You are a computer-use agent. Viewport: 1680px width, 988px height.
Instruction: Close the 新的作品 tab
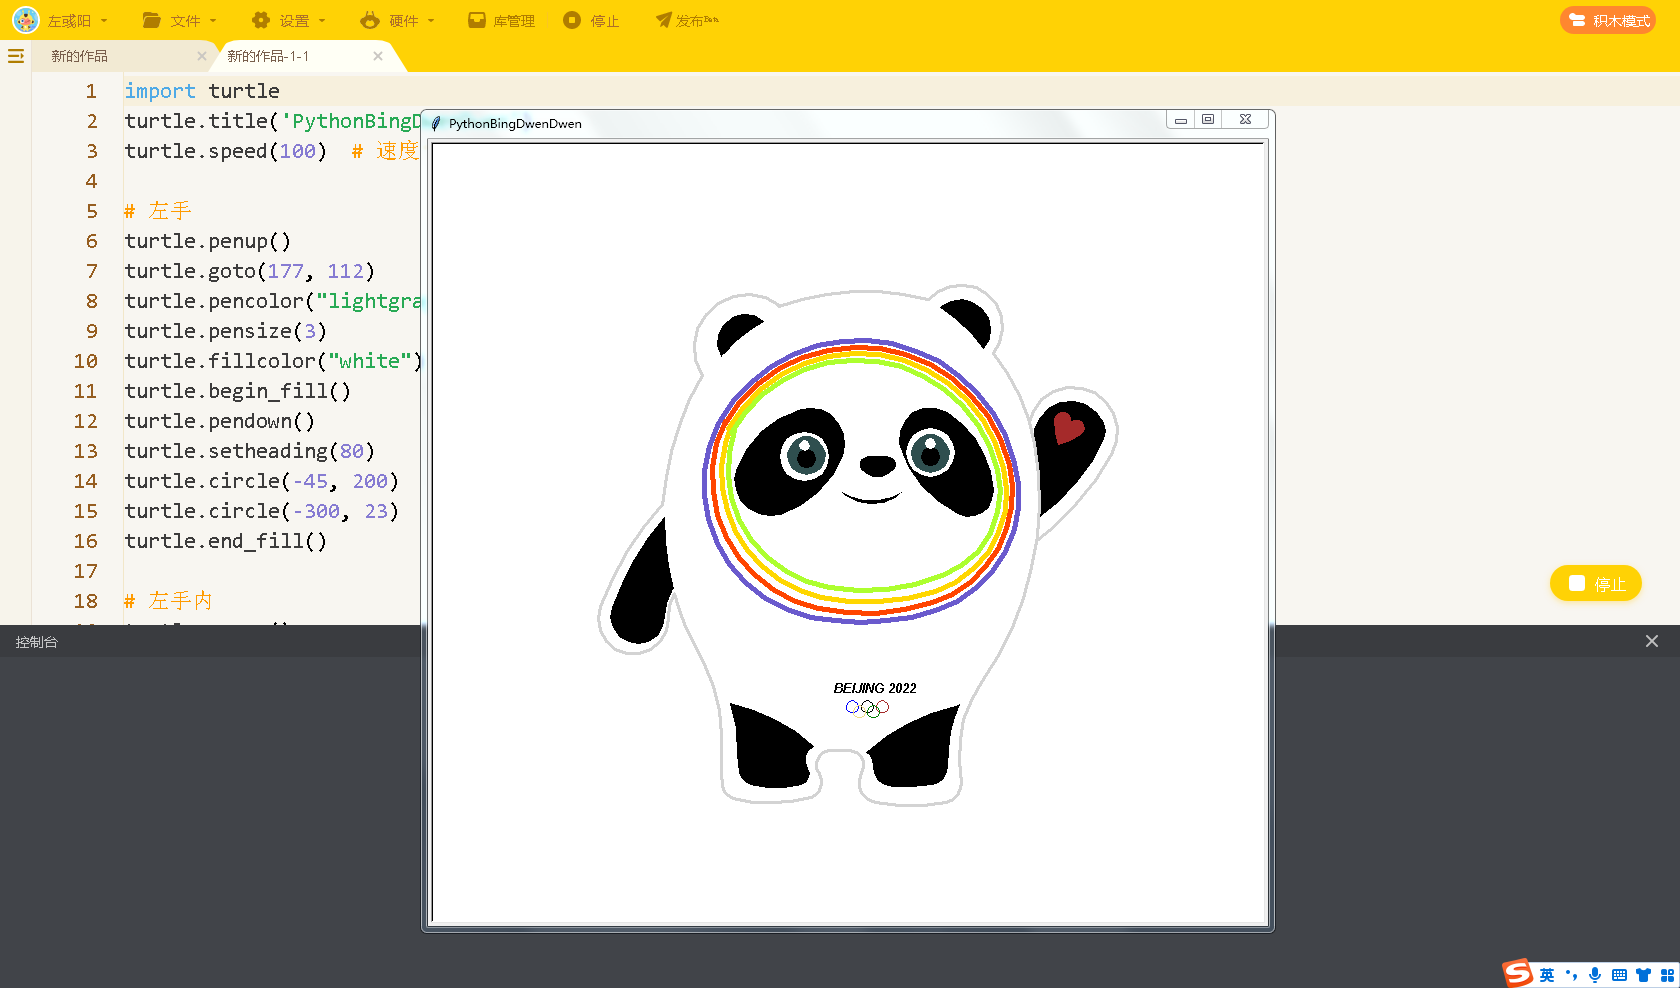click(202, 56)
